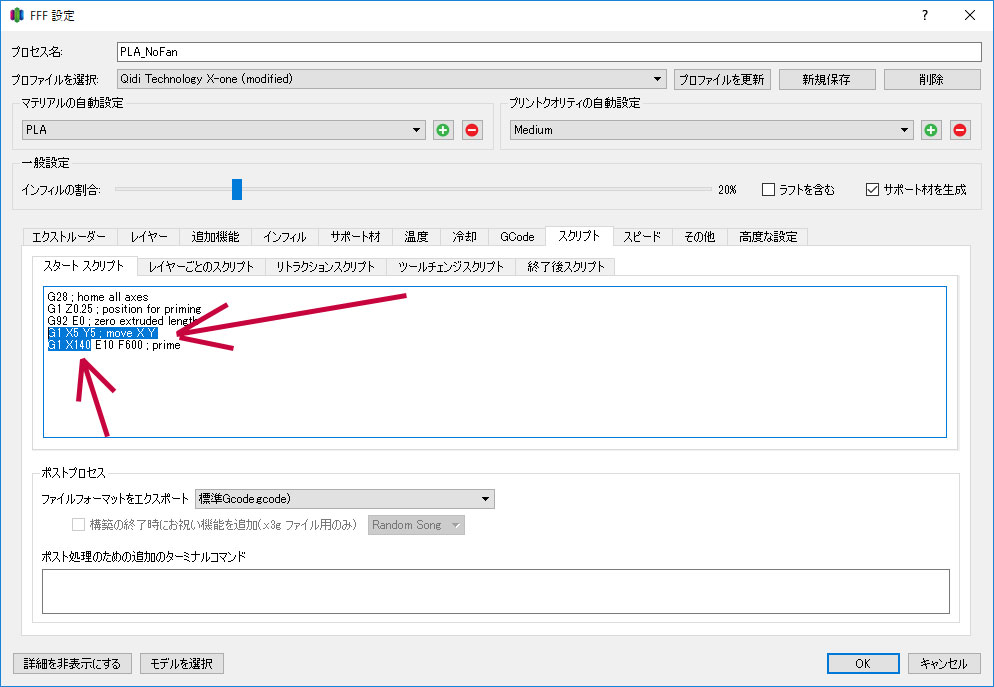Uncheck the サポート材を生成 checkbox
This screenshot has width=994, height=687.
click(x=872, y=189)
